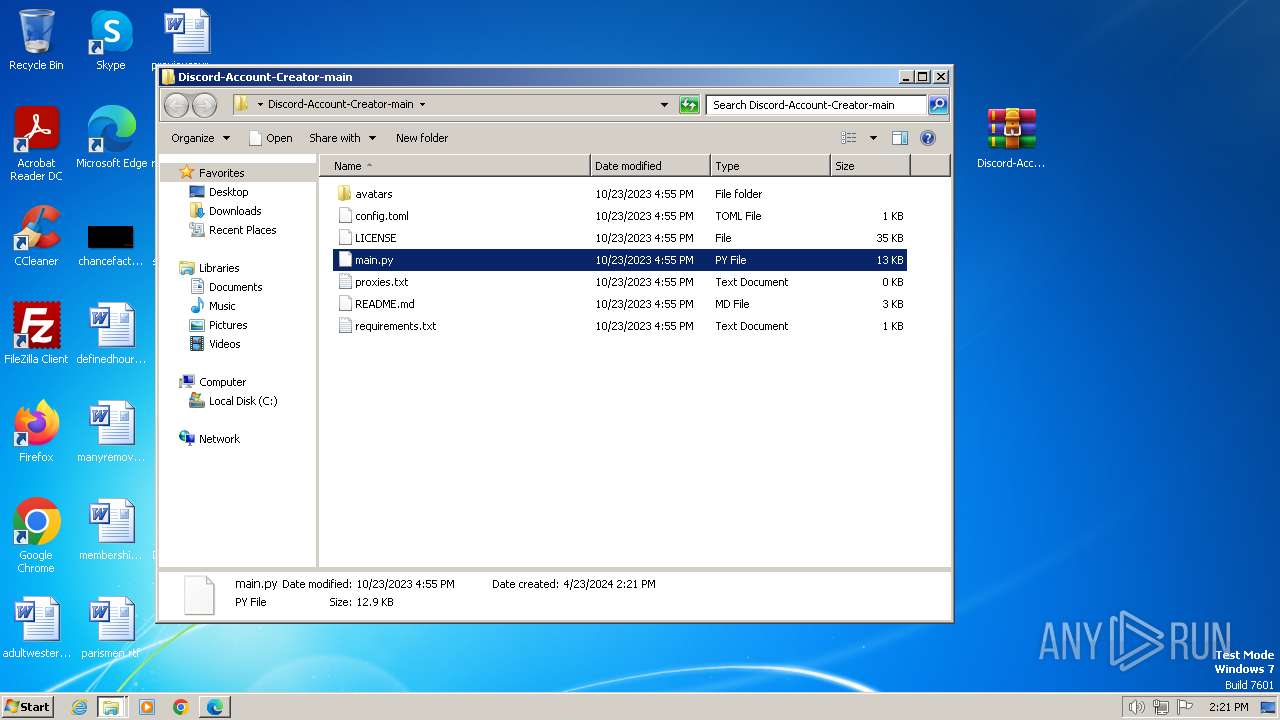1280x720 pixels.
Task: Click the green refresh button by address bar
Action: point(689,104)
